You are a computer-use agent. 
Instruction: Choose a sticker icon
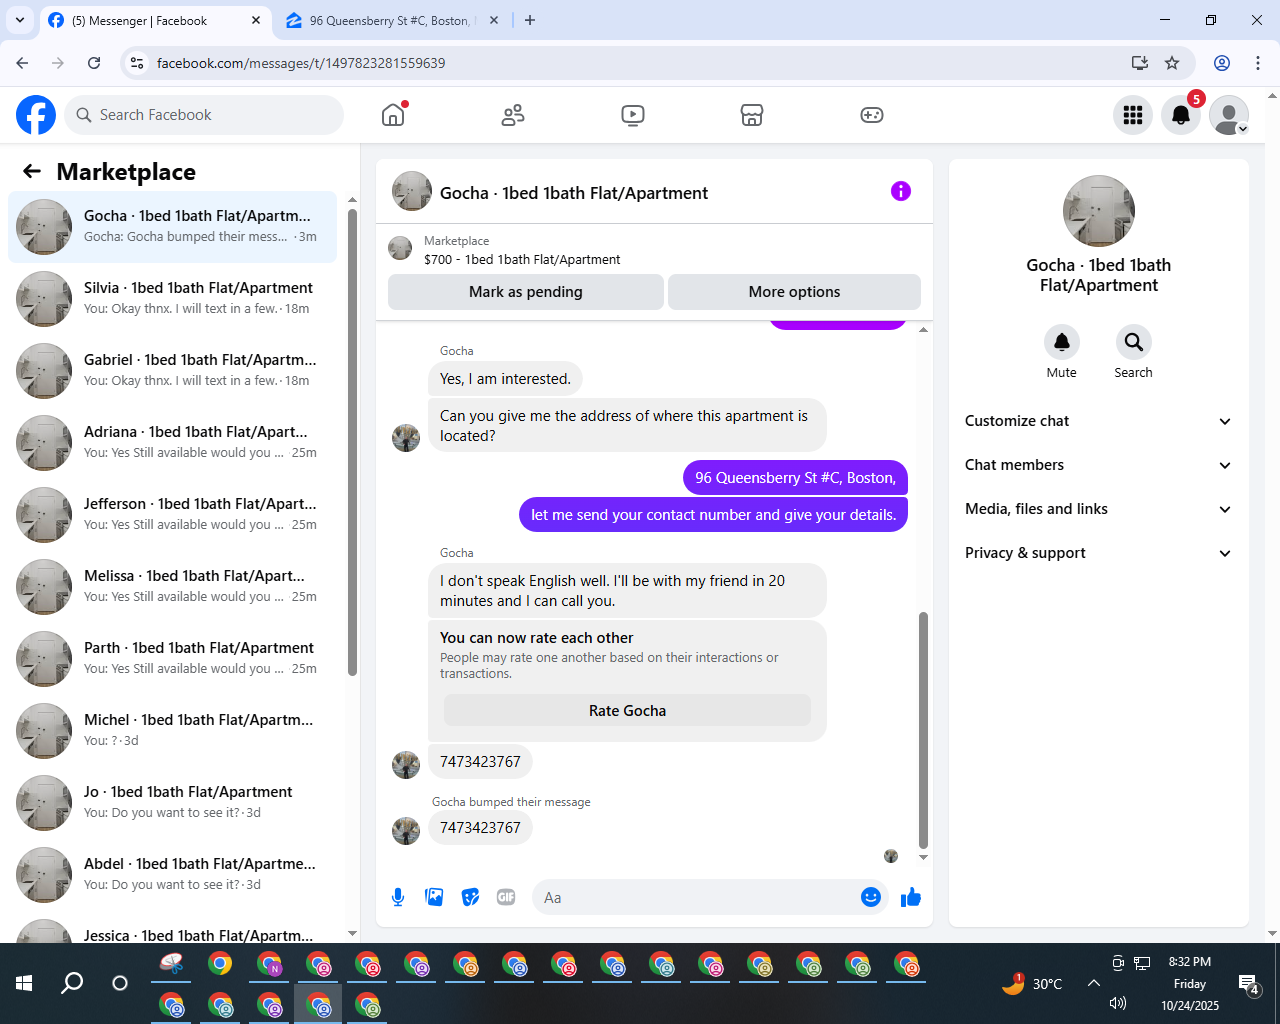pos(470,897)
